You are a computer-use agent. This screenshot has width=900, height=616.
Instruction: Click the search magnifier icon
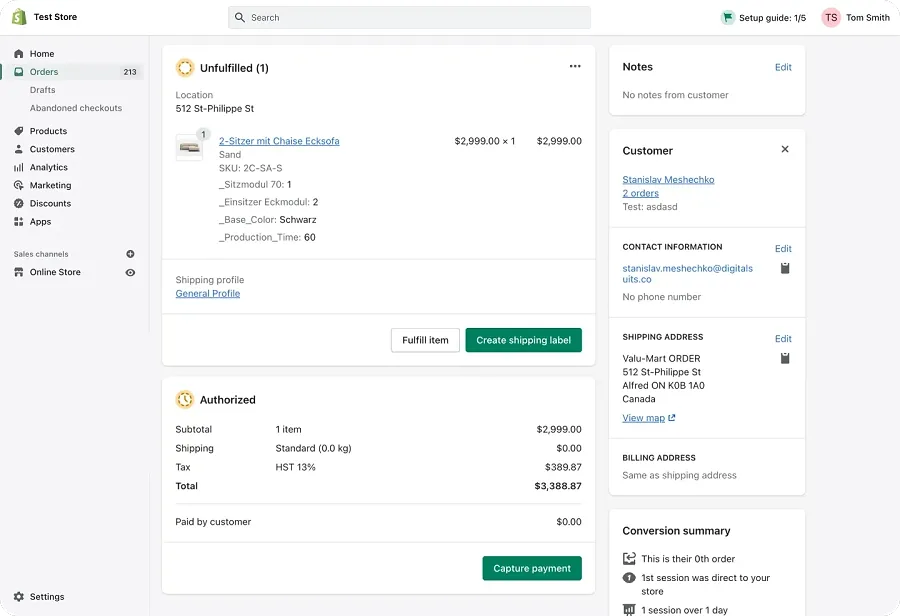tap(240, 18)
